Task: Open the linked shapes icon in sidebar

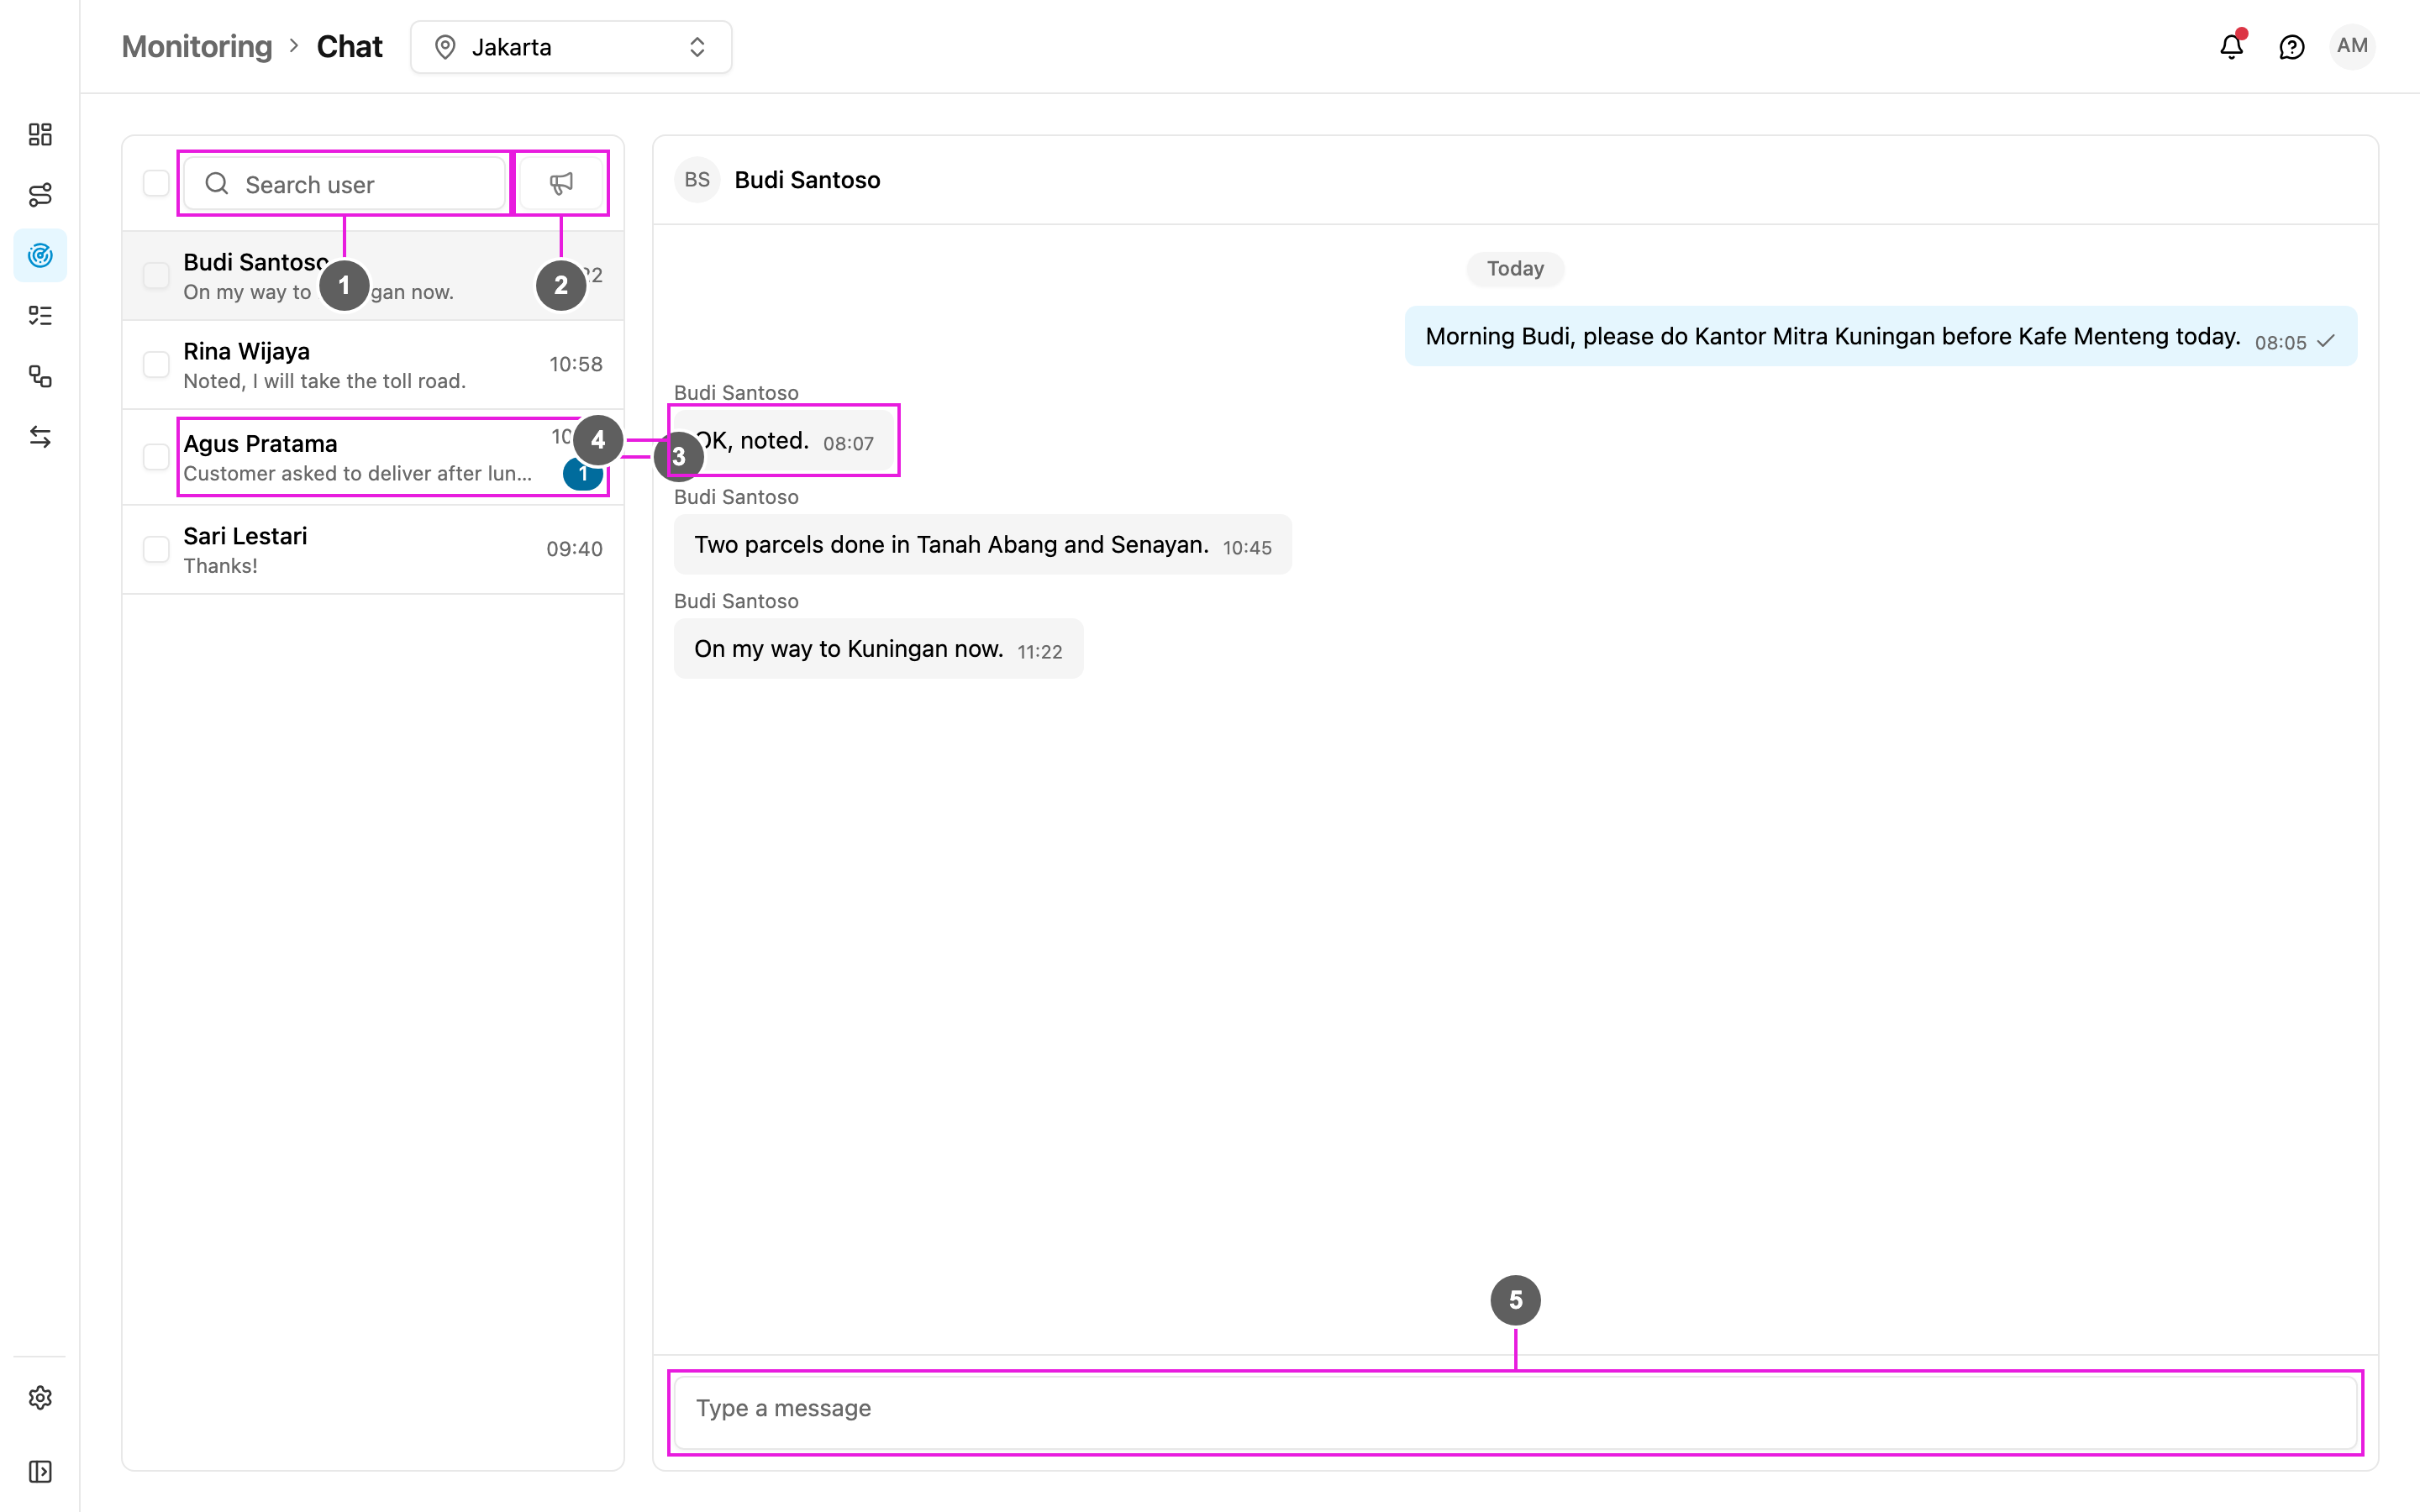Action: point(40,376)
